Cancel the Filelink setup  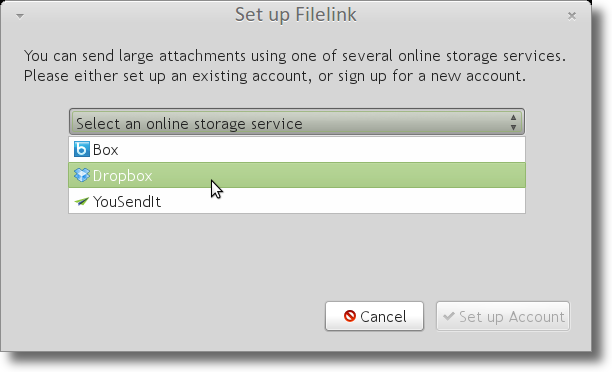tap(374, 316)
